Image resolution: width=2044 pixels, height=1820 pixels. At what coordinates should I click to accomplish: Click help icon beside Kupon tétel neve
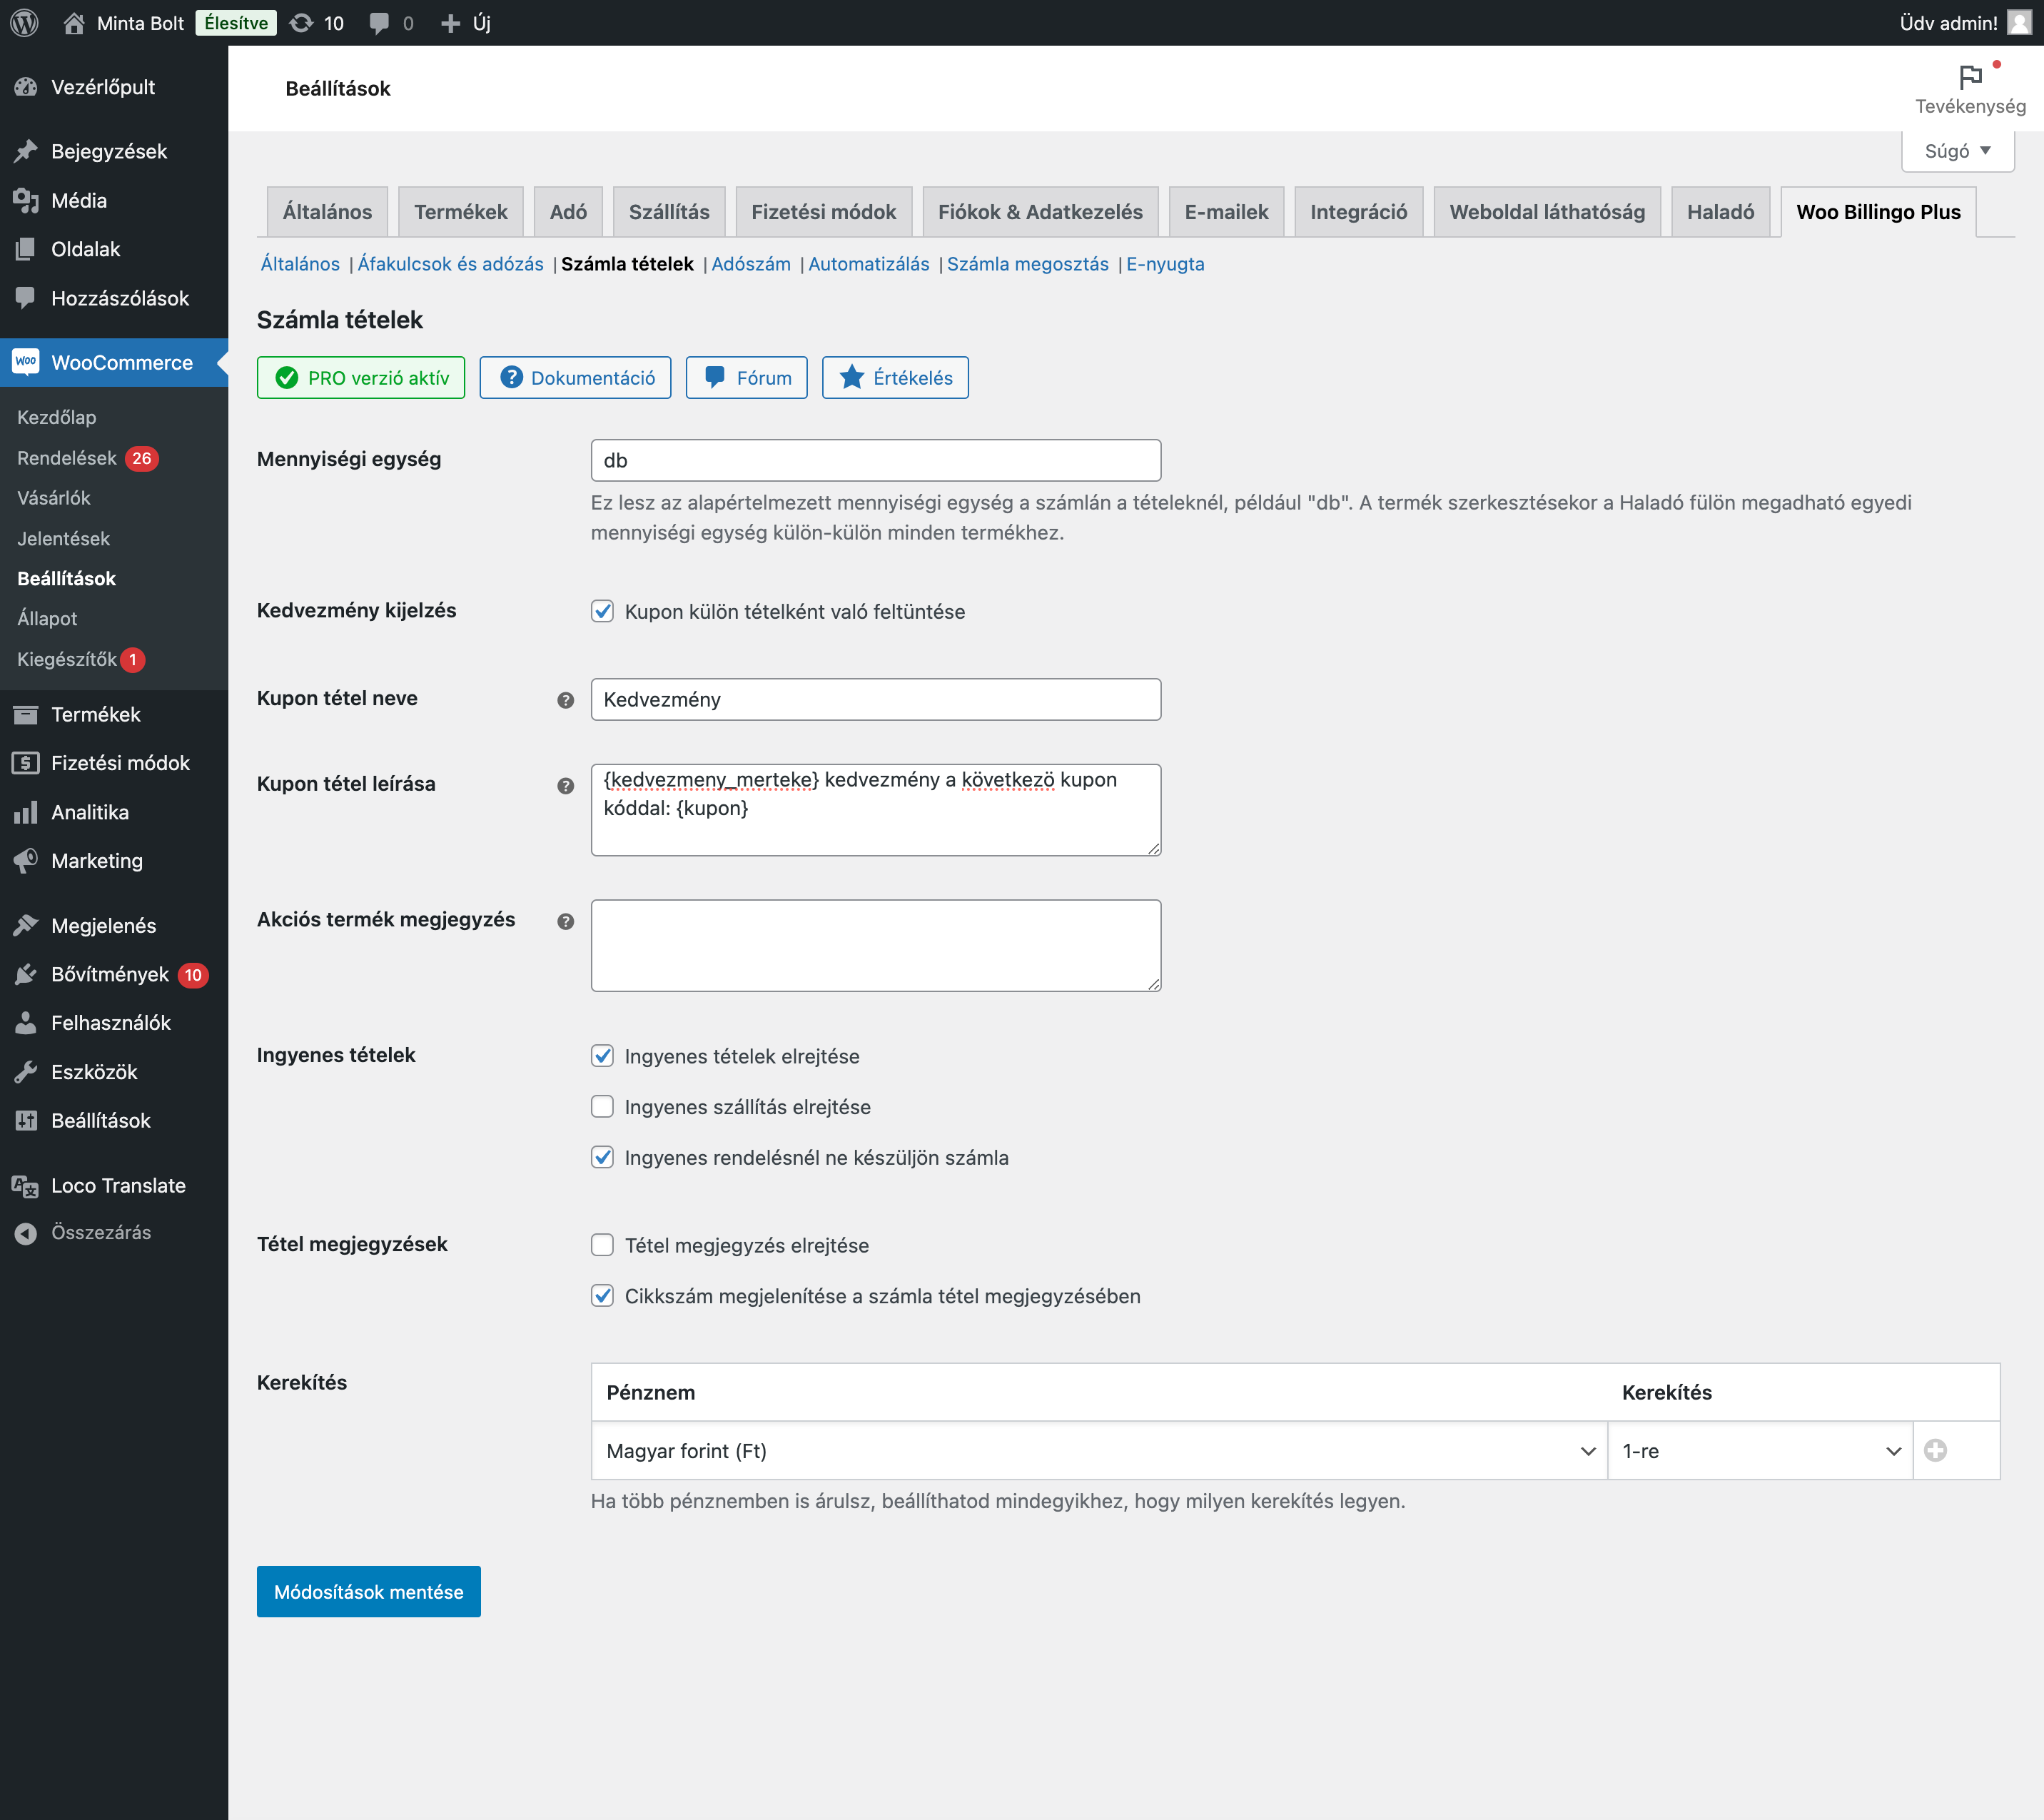point(566,700)
